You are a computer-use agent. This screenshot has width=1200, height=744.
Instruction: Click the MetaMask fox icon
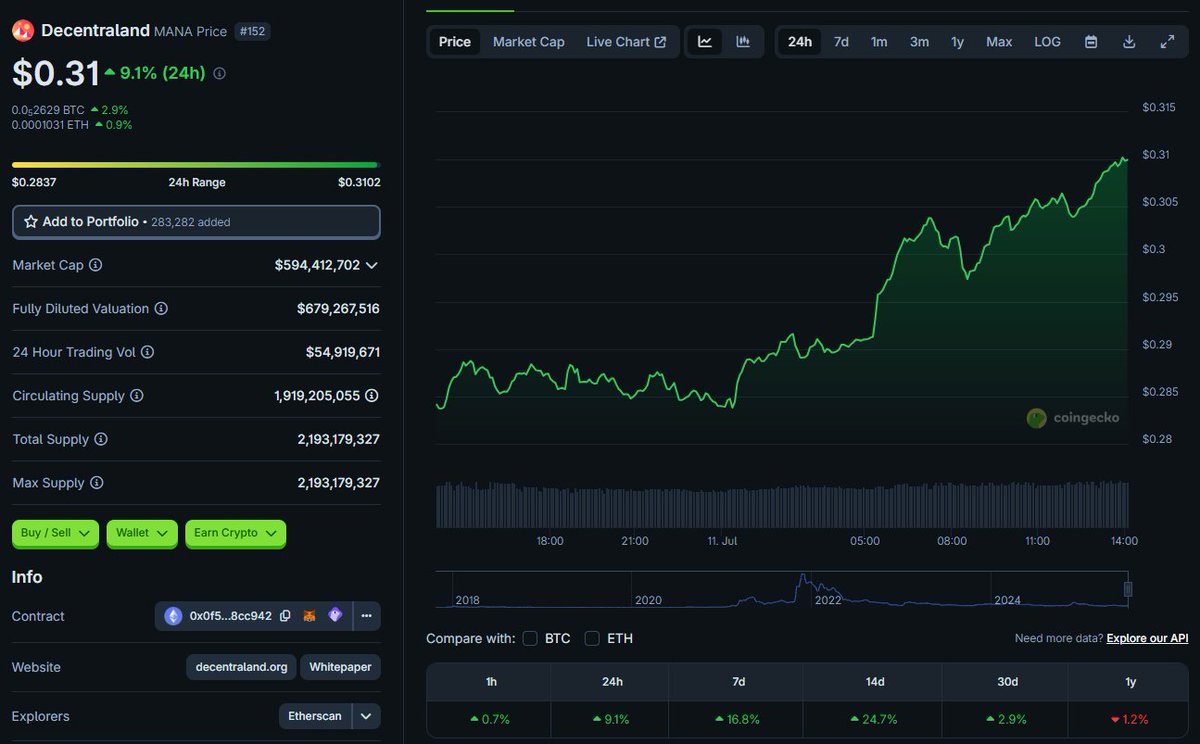click(x=310, y=616)
